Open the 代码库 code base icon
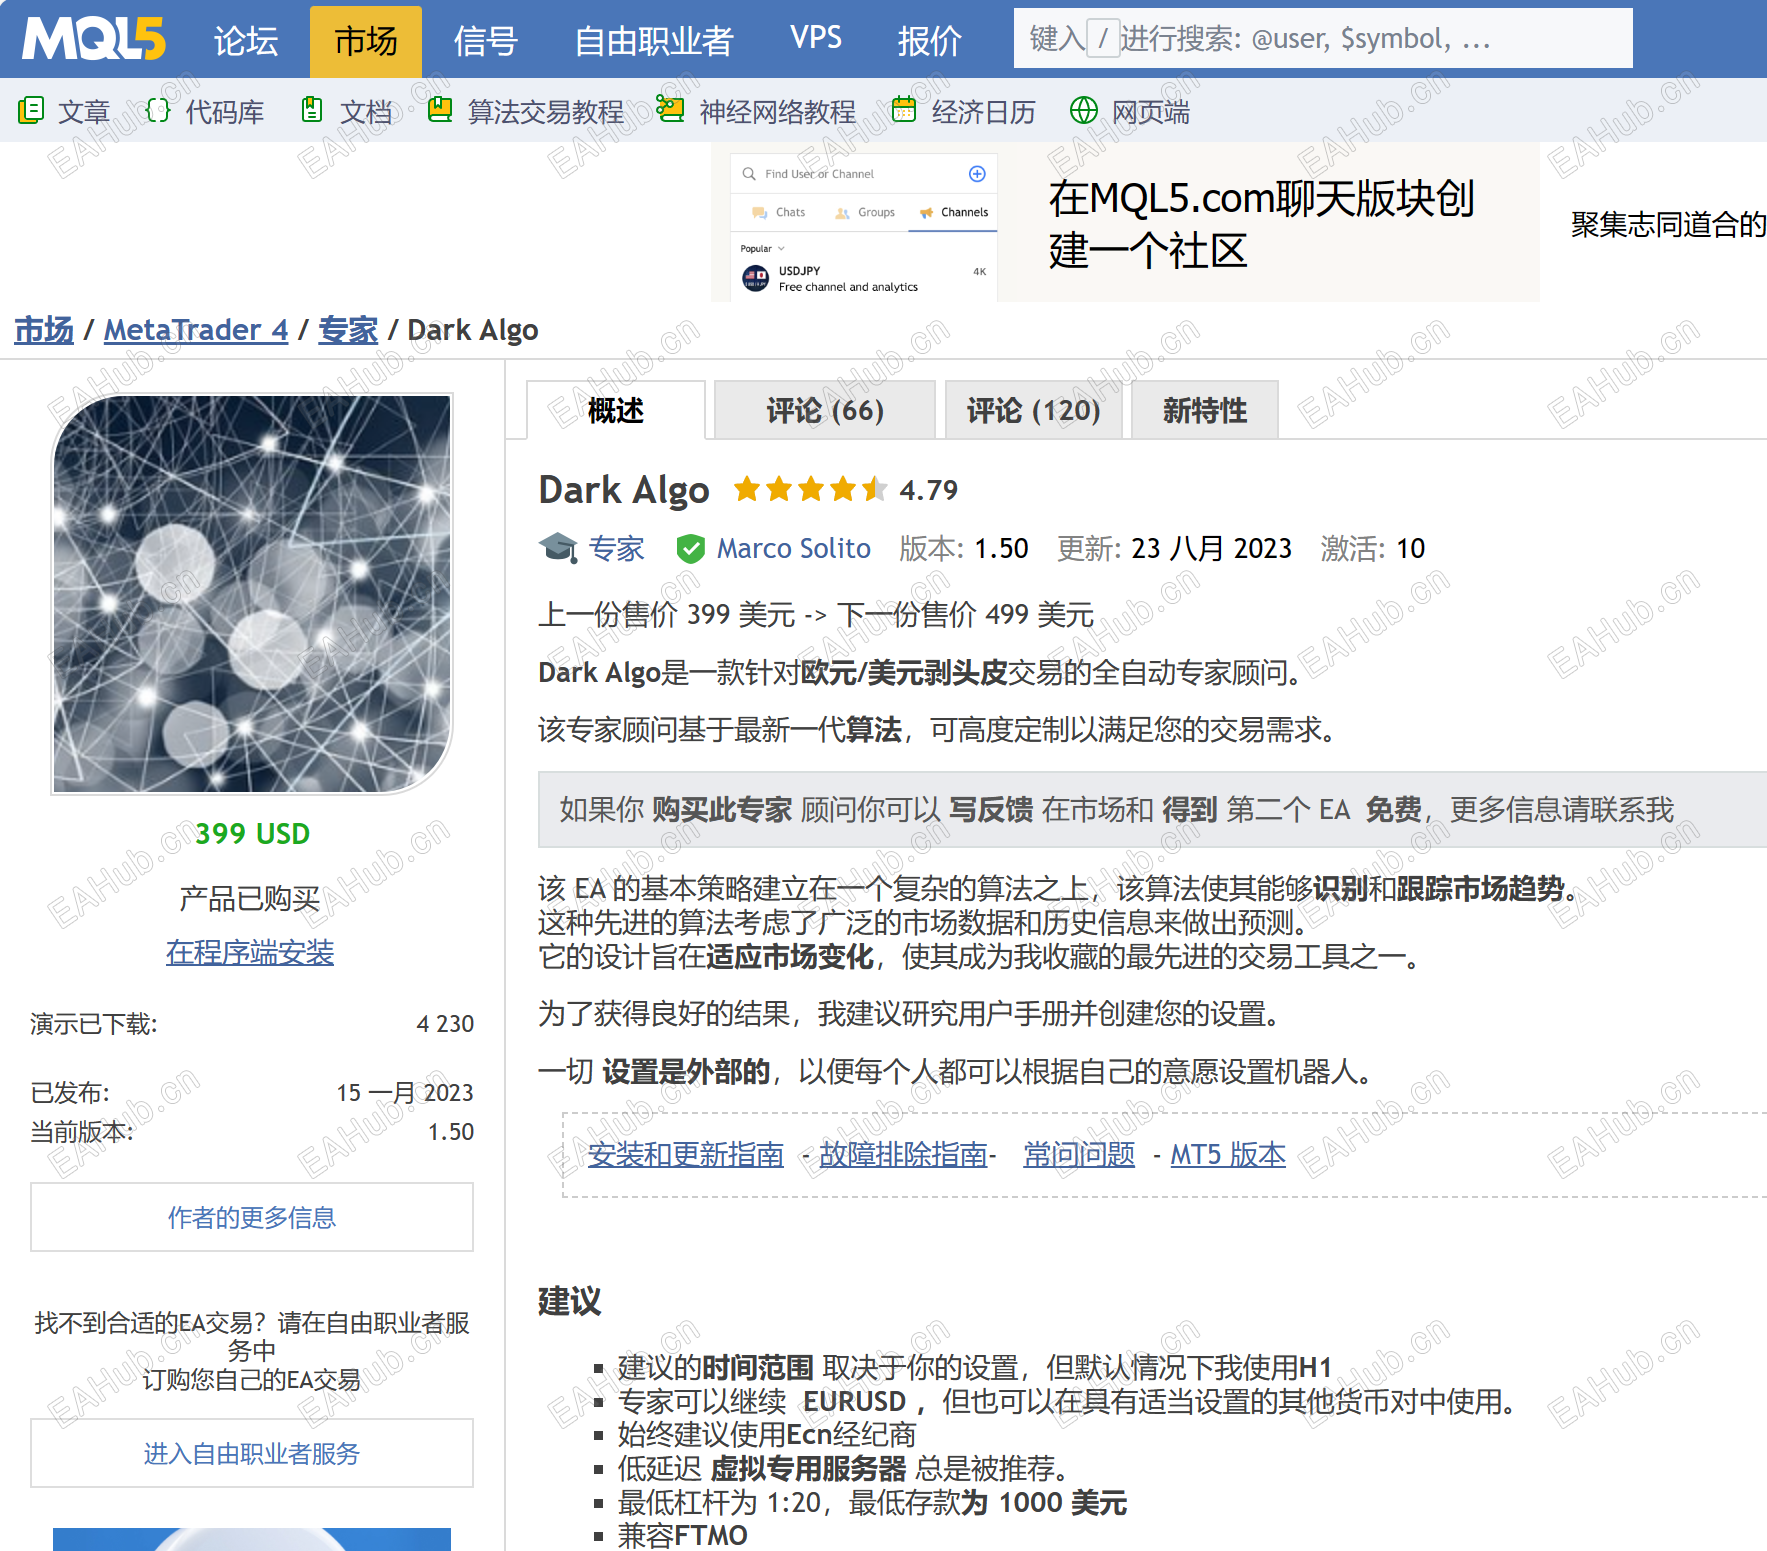 [158, 110]
